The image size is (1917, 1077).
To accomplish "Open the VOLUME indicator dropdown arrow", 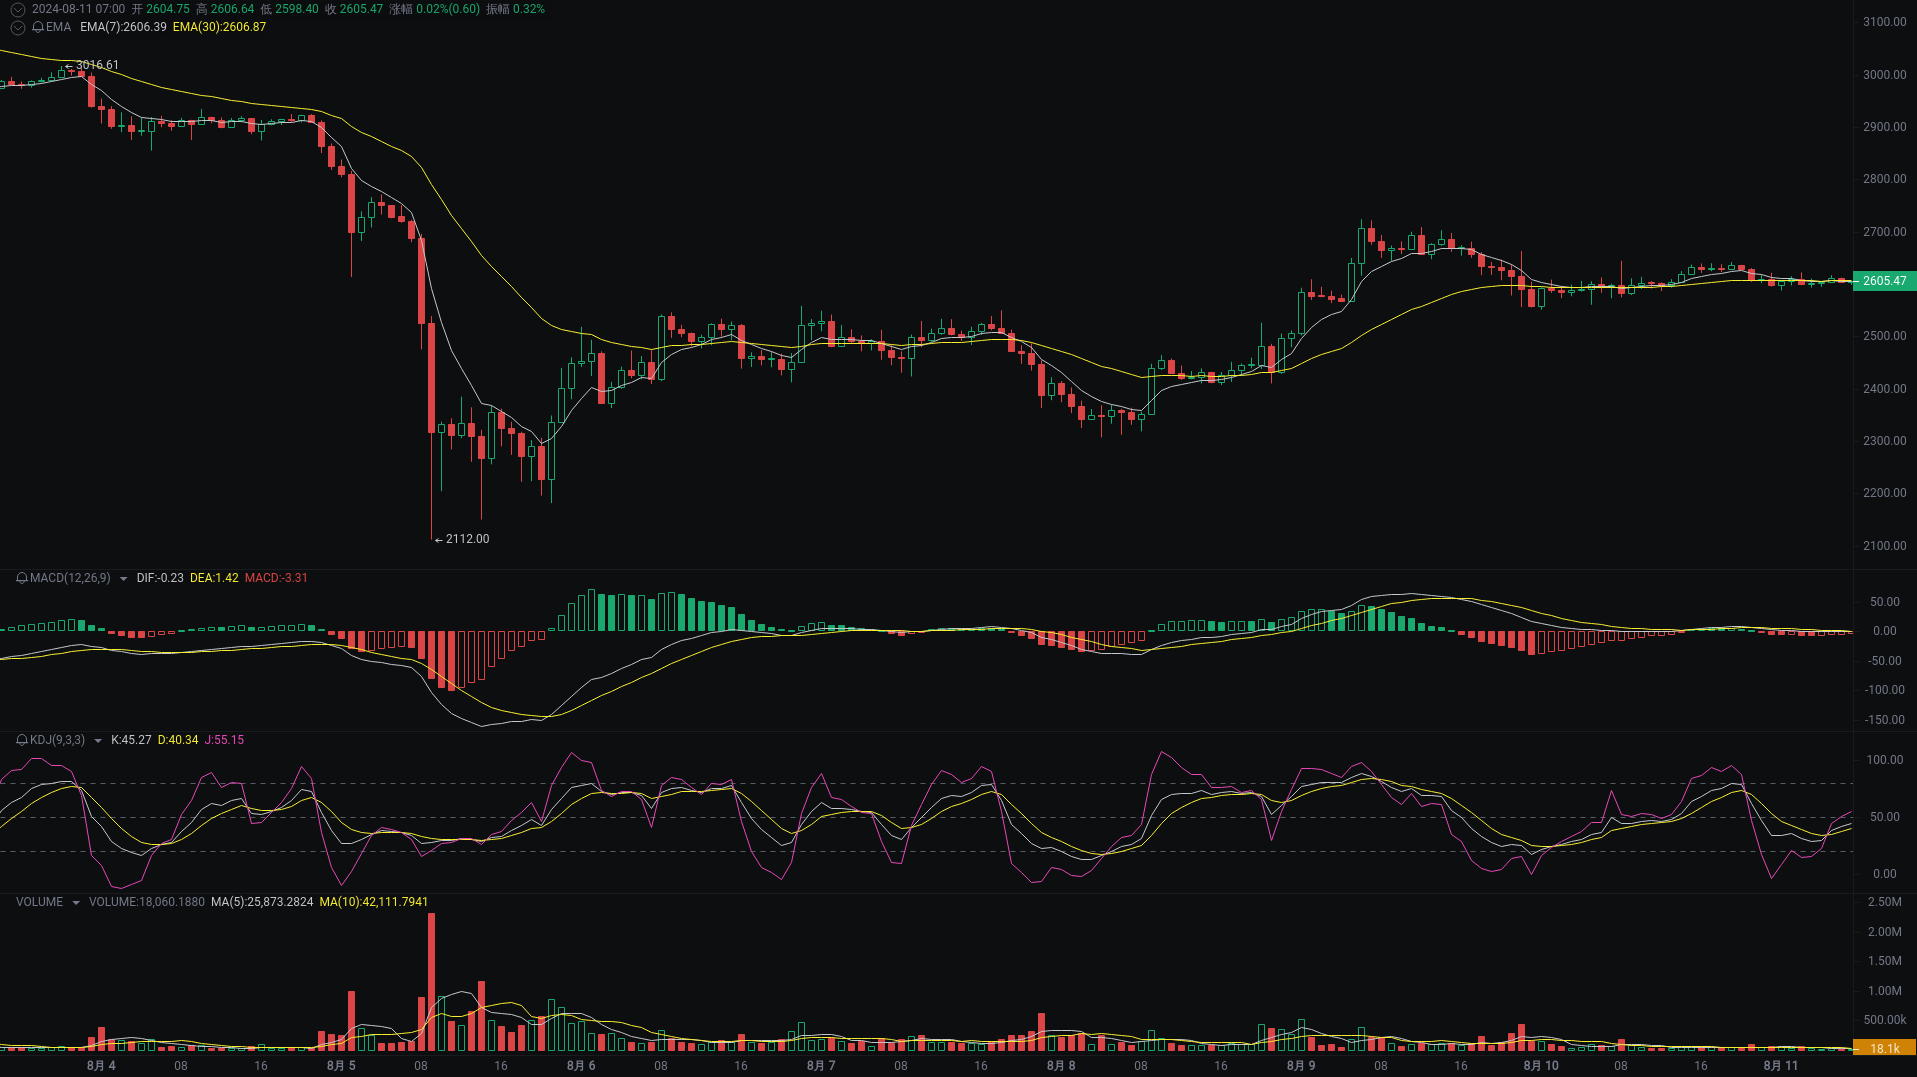I will tap(76, 903).
